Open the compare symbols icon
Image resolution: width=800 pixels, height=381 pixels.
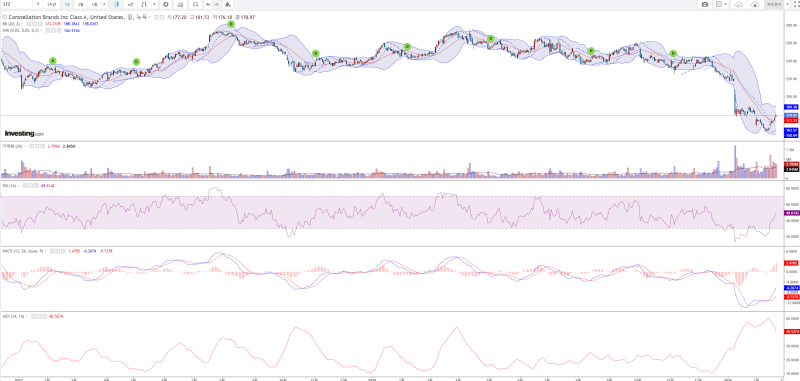(196, 4)
